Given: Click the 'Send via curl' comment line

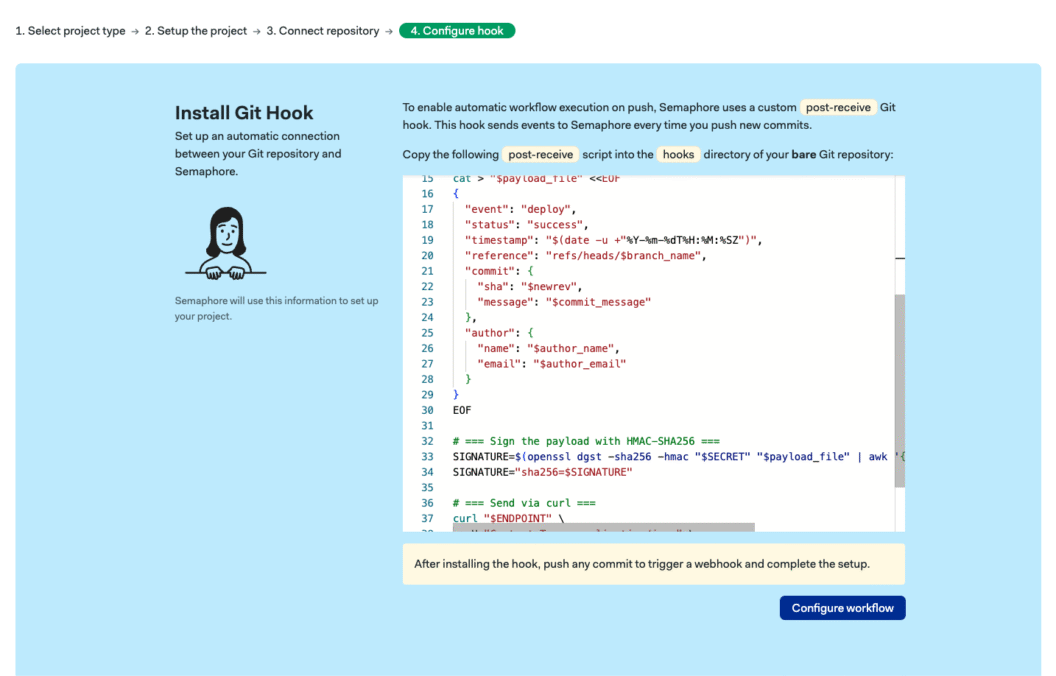Looking at the screenshot, I should click(524, 503).
